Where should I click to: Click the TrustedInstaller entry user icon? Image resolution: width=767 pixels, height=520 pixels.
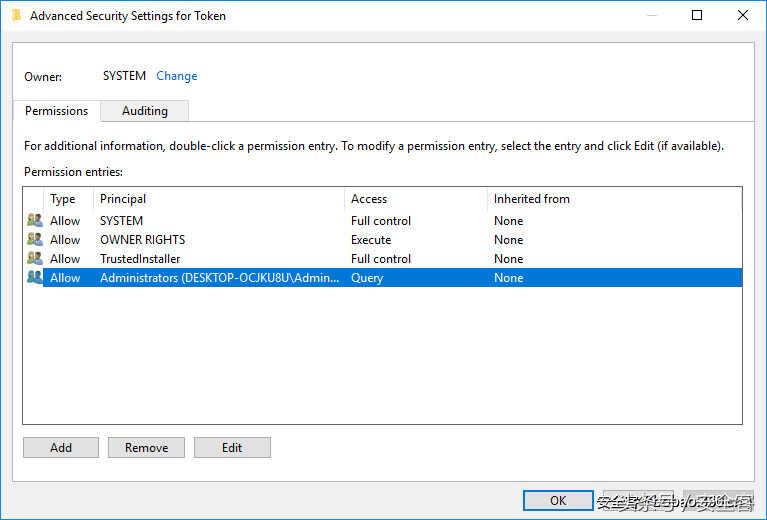[x=35, y=259]
